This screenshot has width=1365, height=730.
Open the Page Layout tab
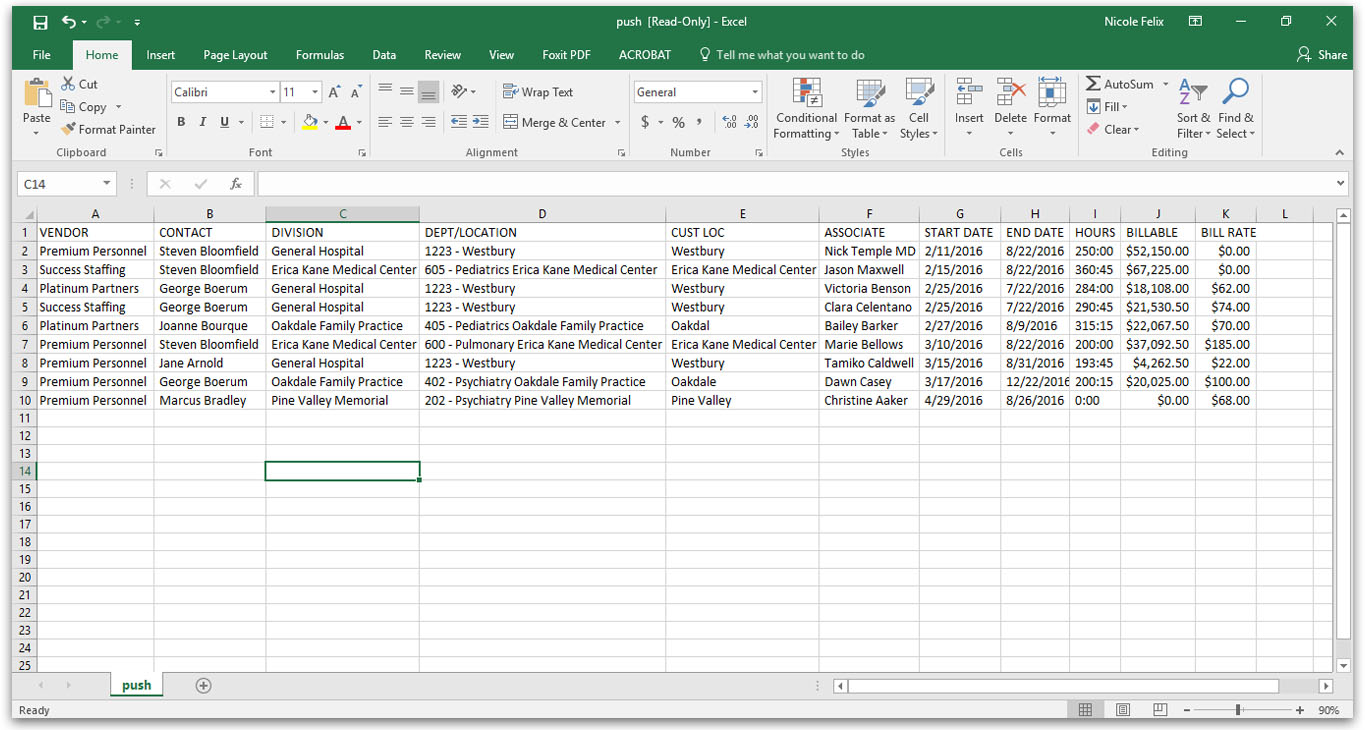(x=235, y=55)
